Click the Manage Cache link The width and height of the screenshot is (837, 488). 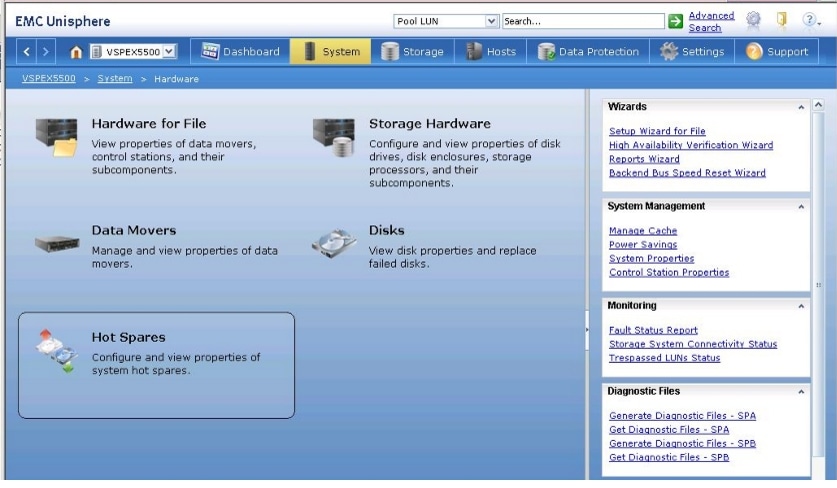pyautogui.click(x=643, y=230)
